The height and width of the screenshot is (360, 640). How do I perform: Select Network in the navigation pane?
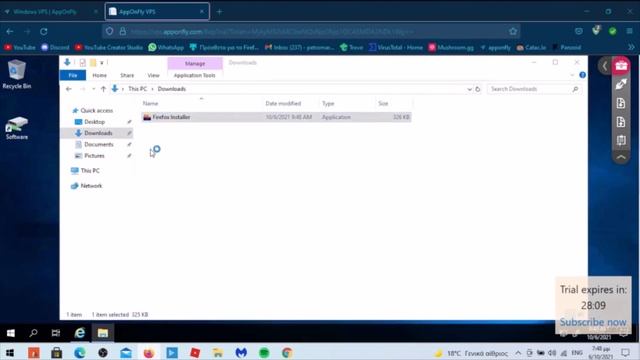click(x=91, y=186)
